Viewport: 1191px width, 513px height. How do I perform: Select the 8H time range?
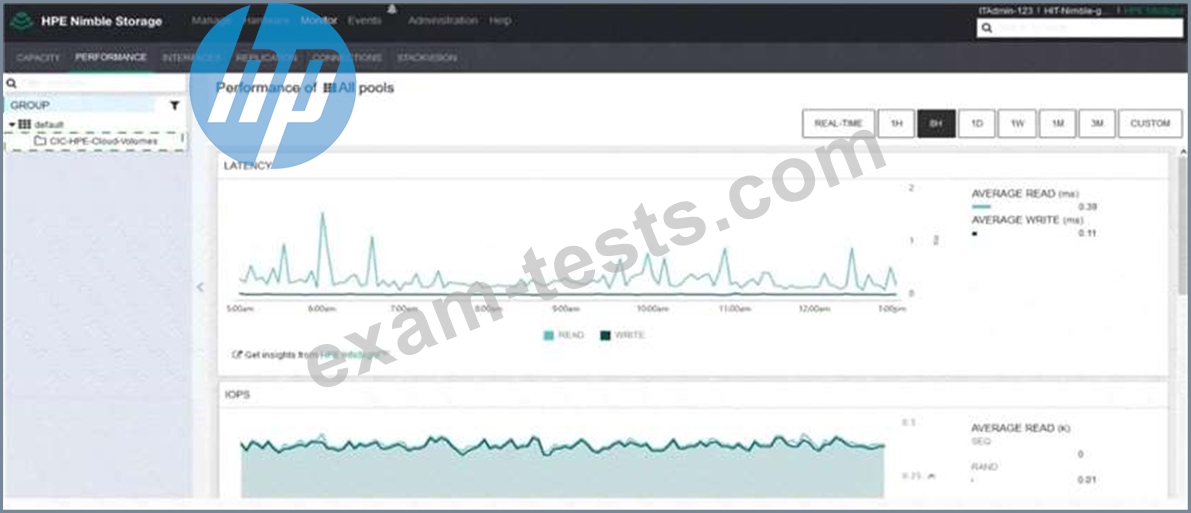coord(937,123)
